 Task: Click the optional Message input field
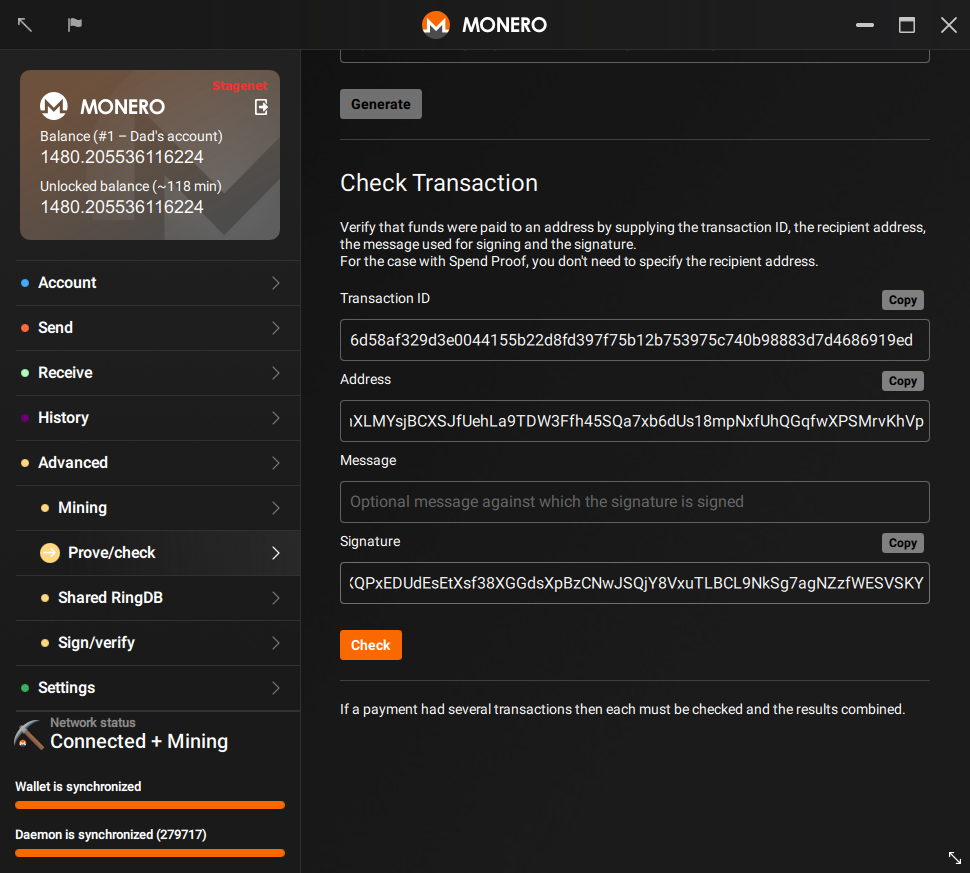pos(634,502)
